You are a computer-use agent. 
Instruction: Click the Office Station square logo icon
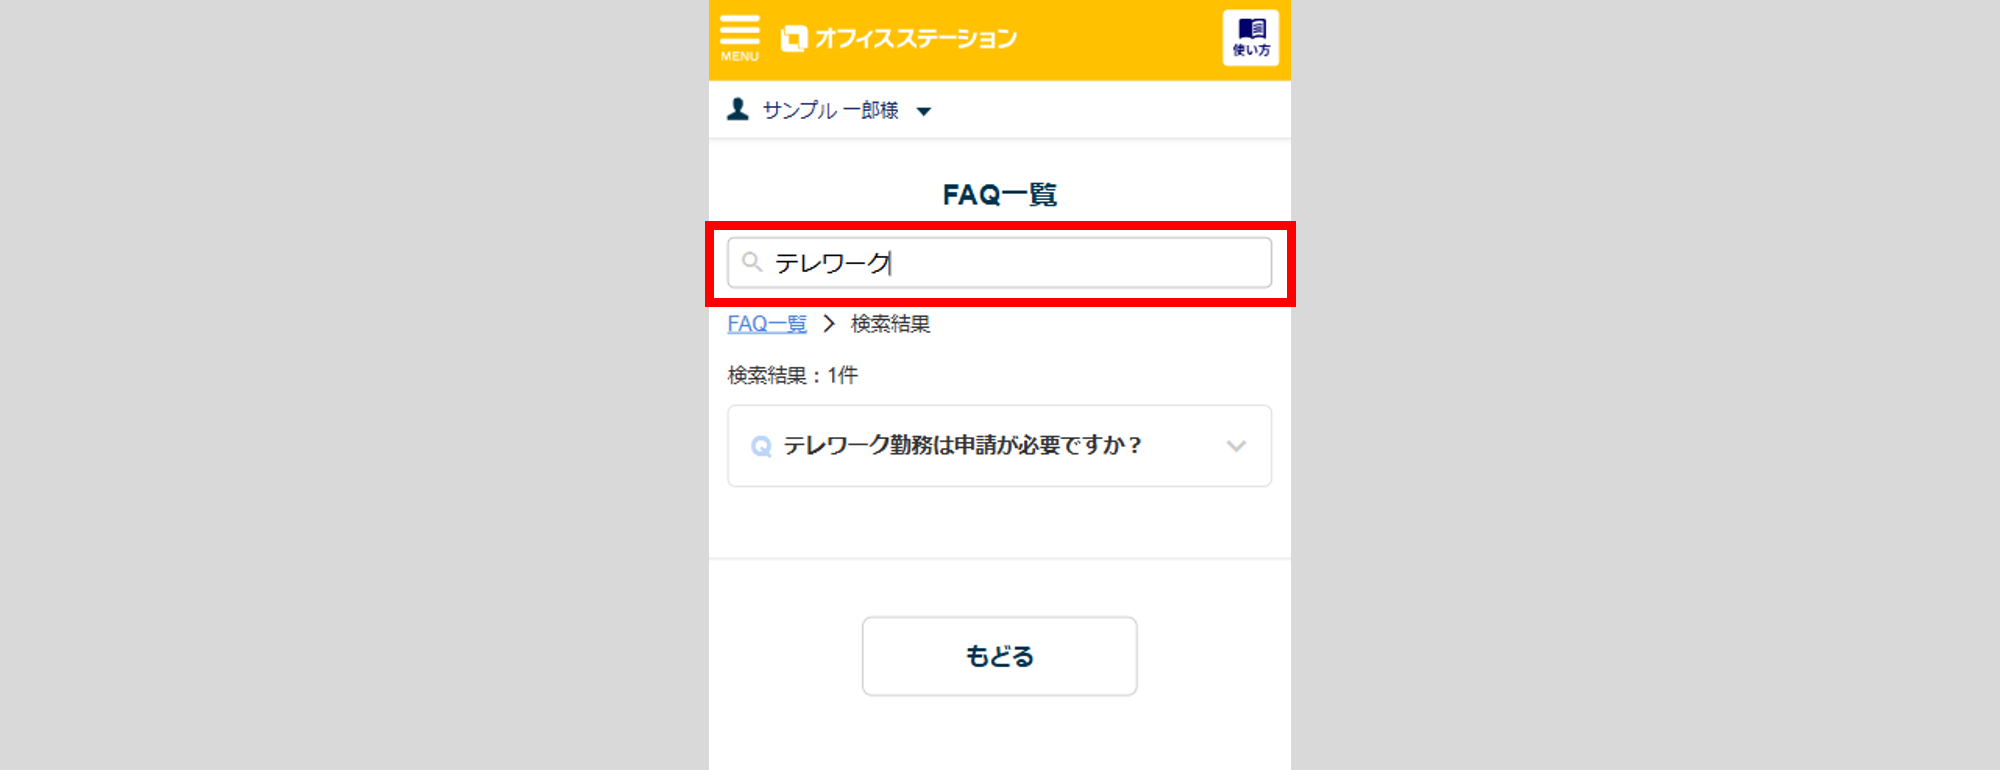[x=793, y=39]
